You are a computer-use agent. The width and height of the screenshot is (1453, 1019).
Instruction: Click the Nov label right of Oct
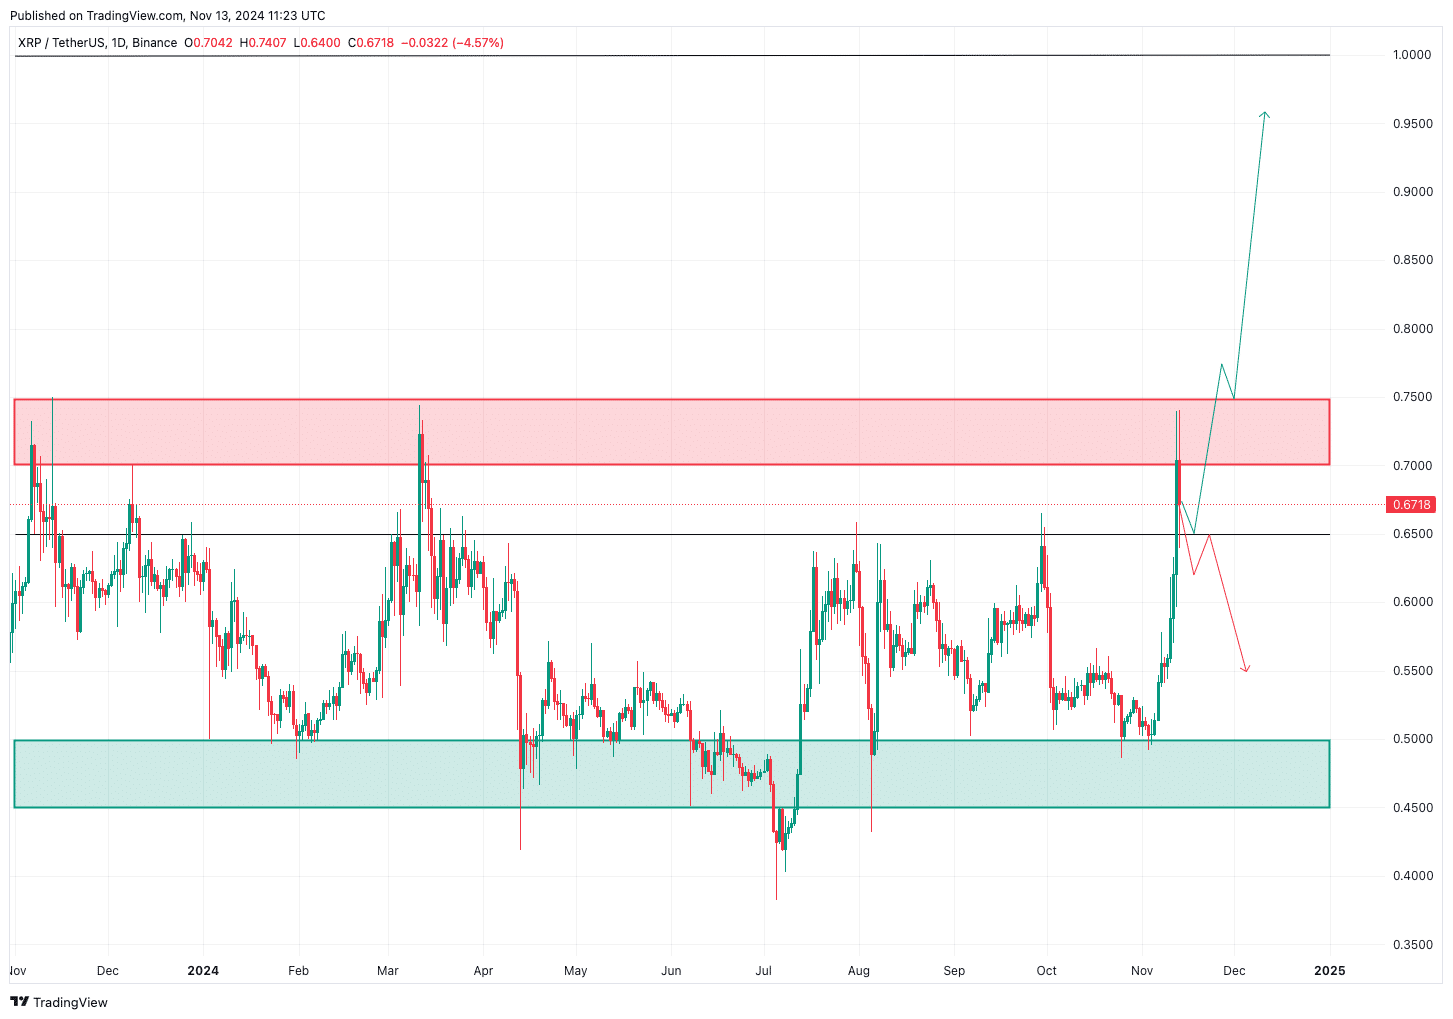(x=1142, y=971)
